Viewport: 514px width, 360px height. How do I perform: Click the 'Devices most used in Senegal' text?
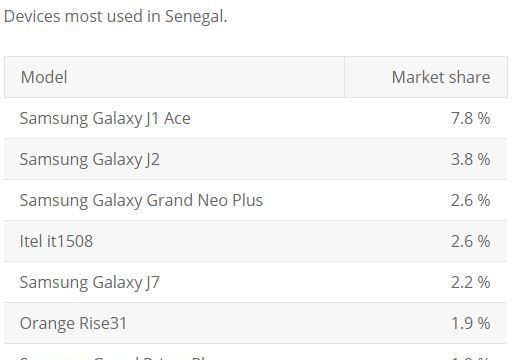point(115,16)
